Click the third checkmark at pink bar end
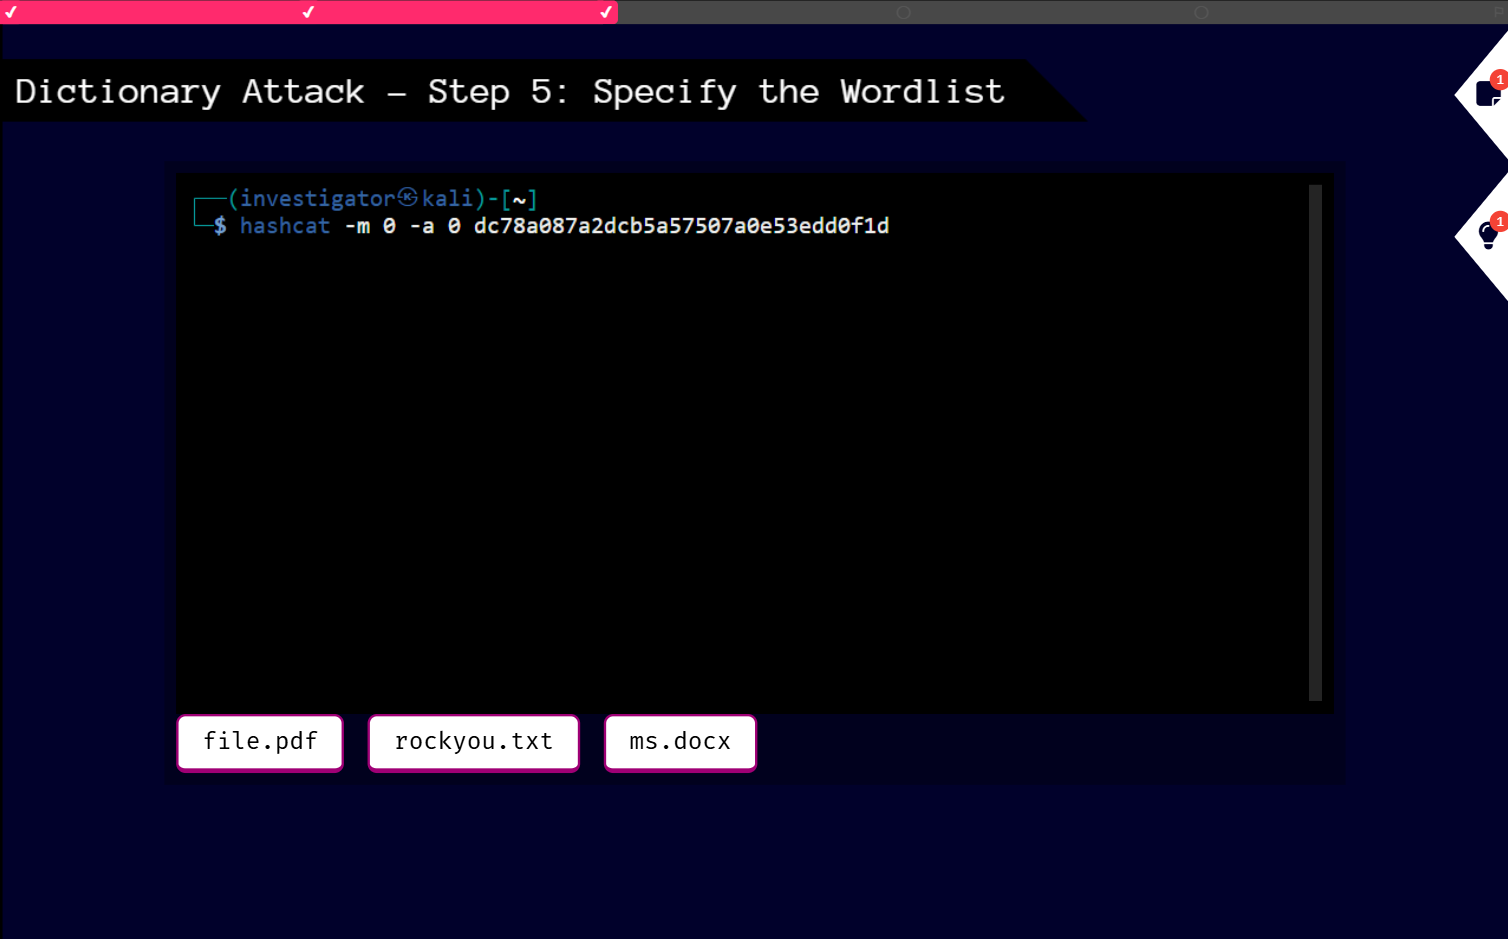 [x=605, y=12]
